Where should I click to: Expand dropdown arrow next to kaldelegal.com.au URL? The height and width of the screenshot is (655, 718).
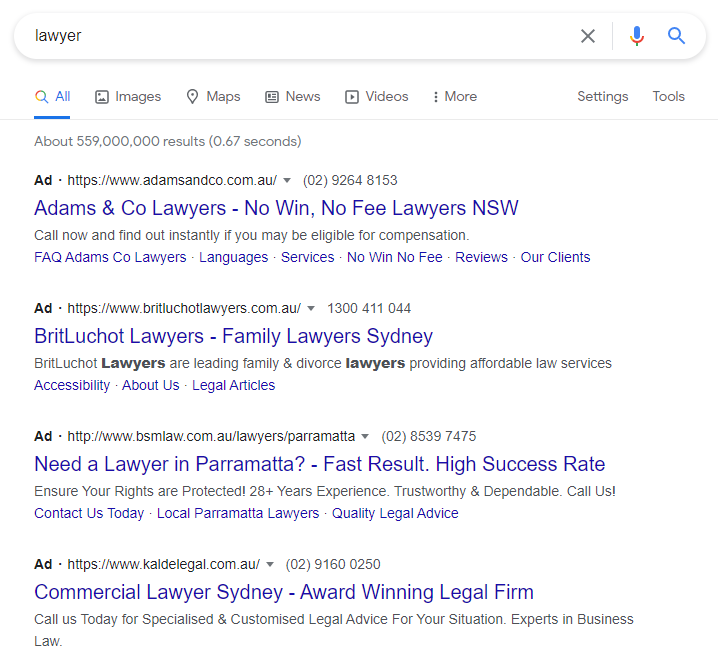[x=270, y=564]
